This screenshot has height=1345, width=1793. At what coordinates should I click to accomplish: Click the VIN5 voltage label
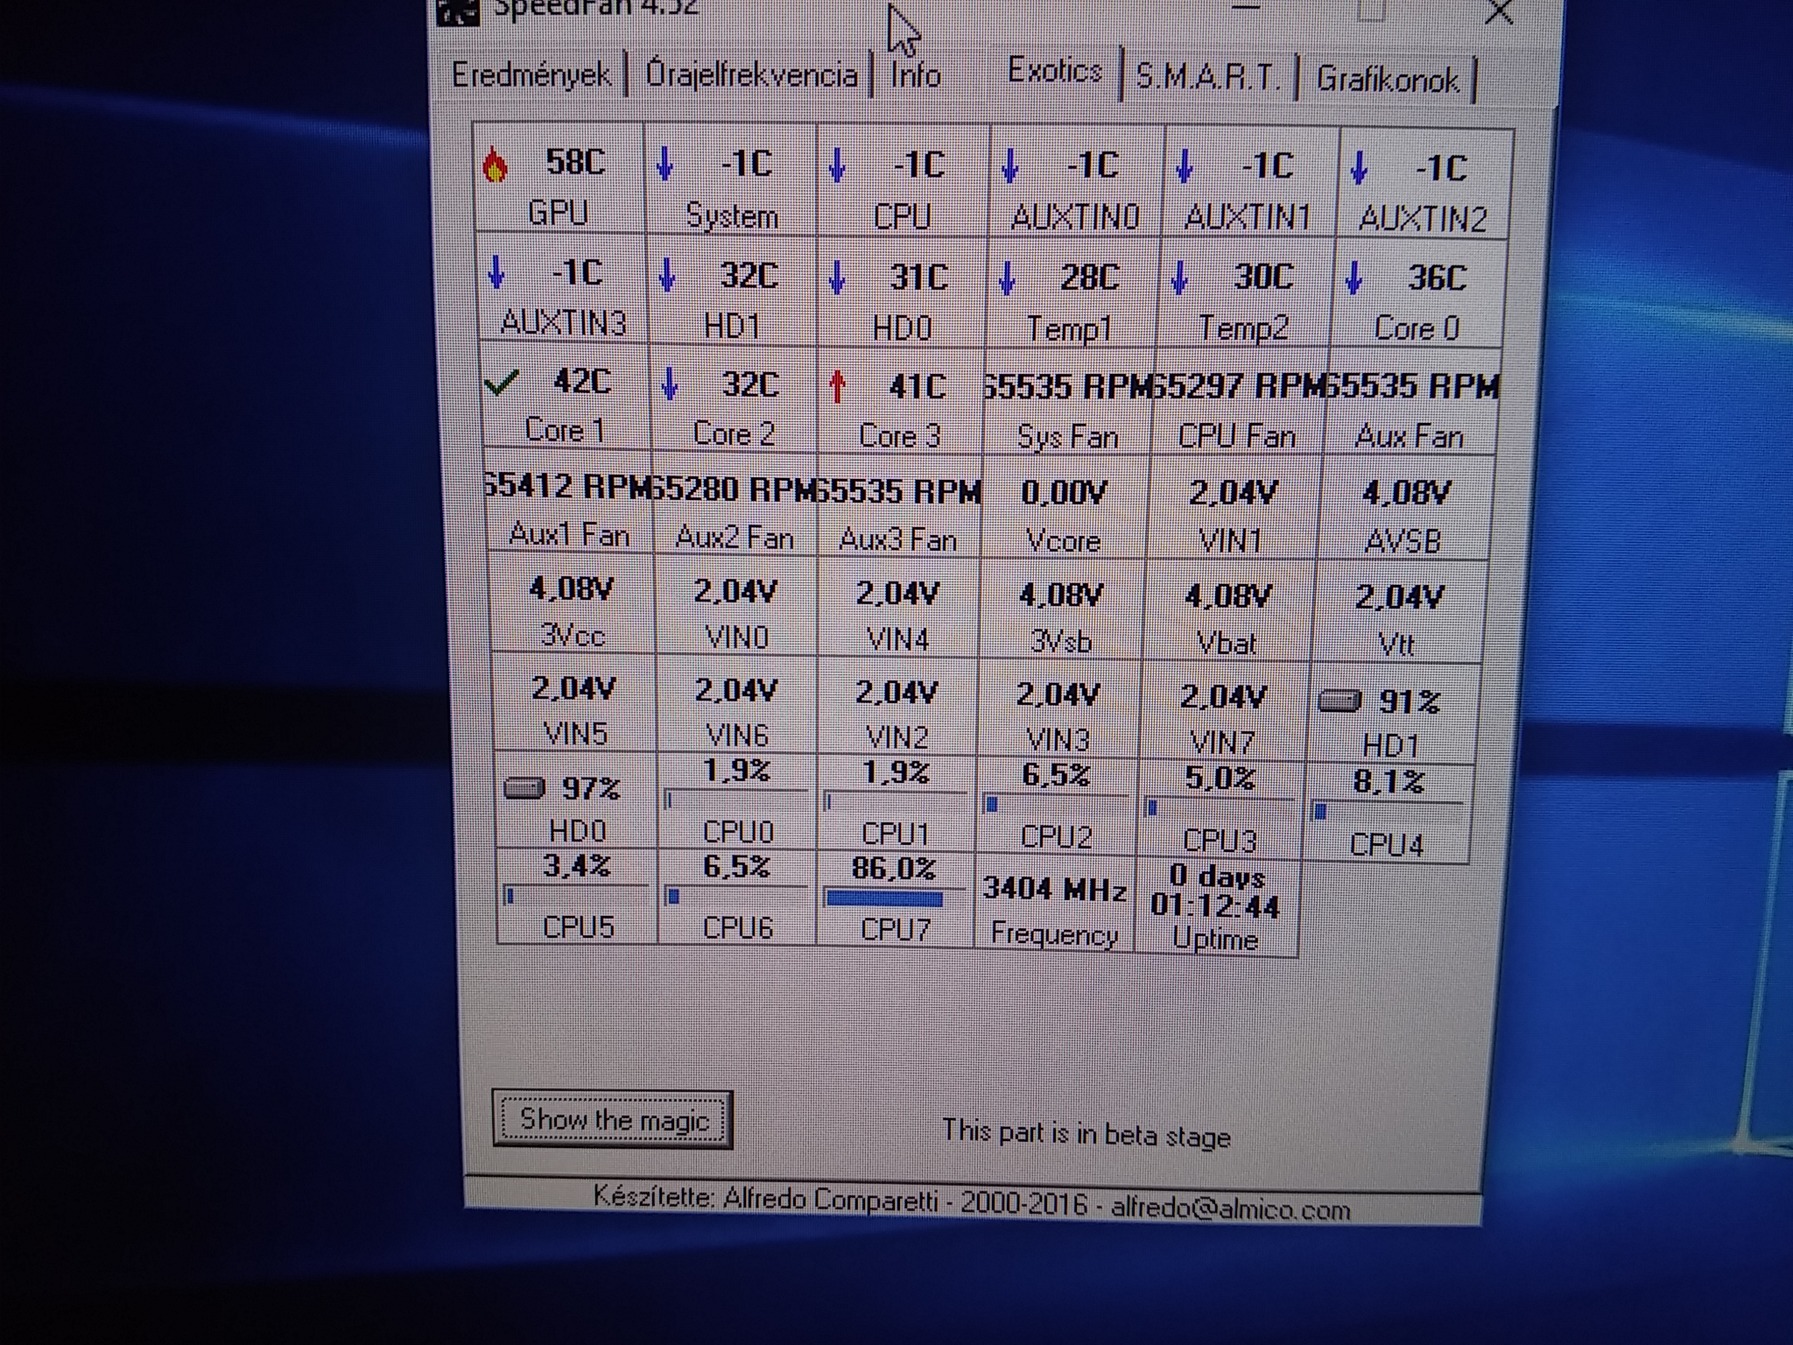[575, 734]
